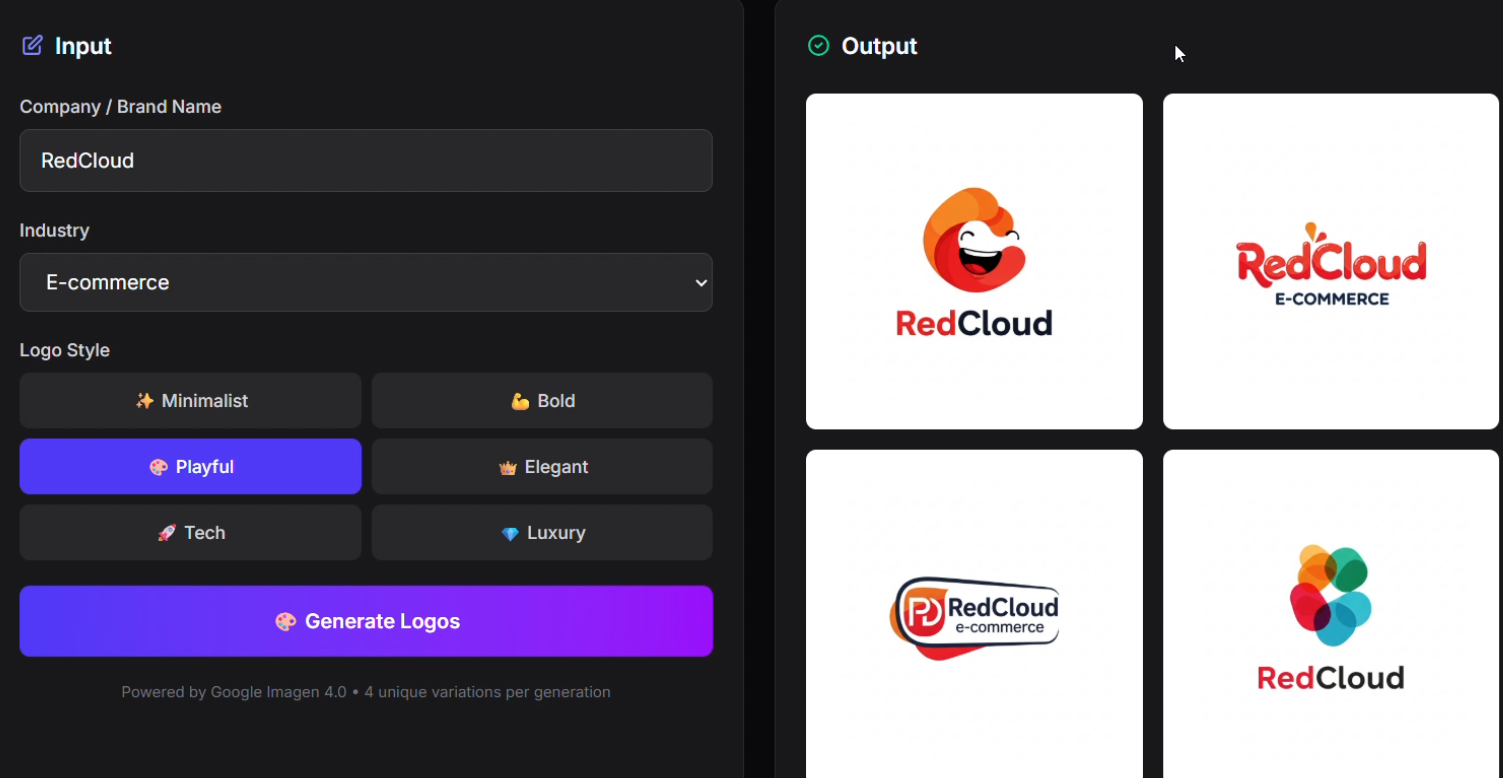The image size is (1503, 778).
Task: Open the badge-style RedCloud e-commerce logo
Action: point(974,614)
